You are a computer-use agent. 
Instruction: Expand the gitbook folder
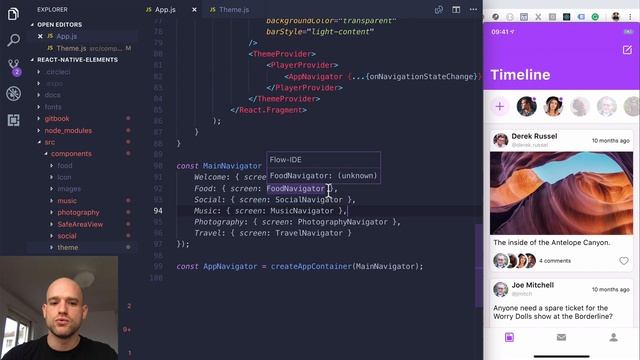coord(57,119)
